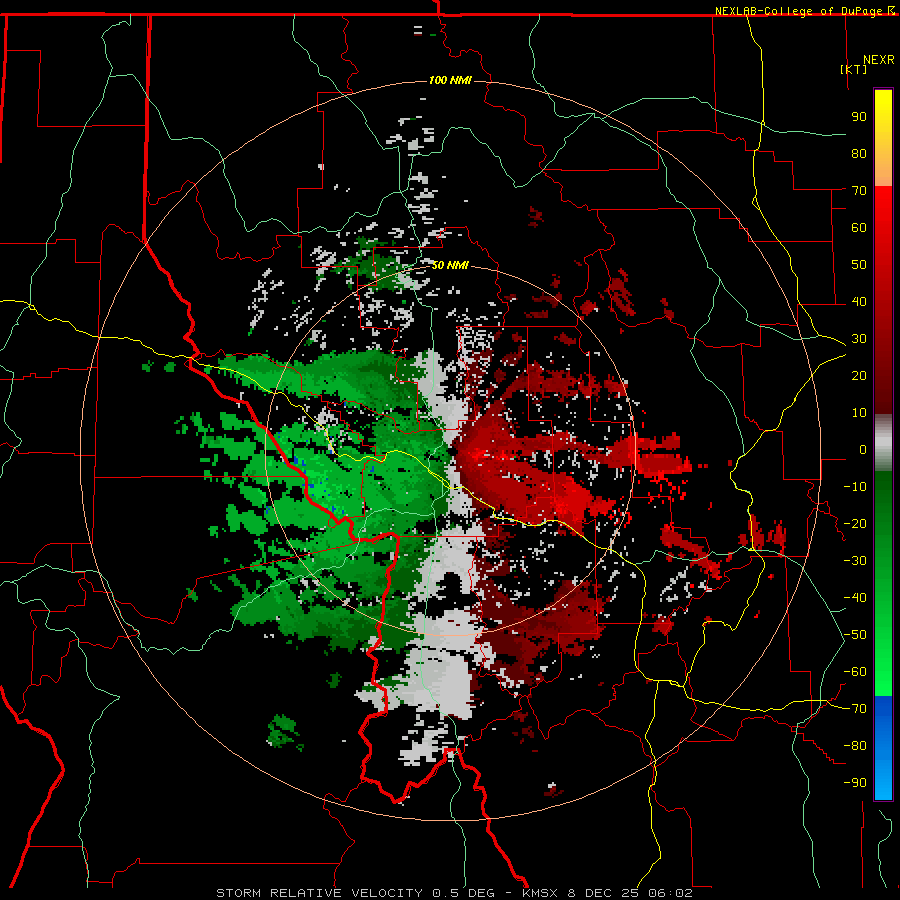
Task: Click the -10 value on velocity scale
Action: (855, 487)
